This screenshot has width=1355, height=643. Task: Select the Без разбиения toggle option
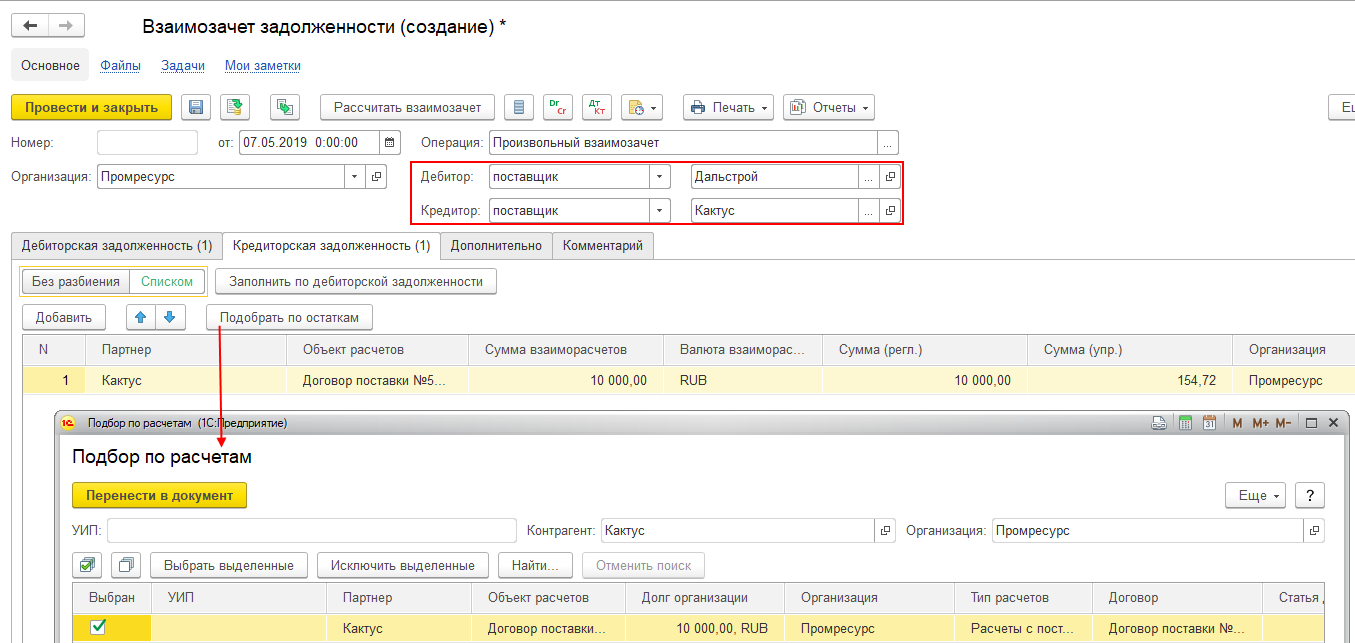point(76,282)
